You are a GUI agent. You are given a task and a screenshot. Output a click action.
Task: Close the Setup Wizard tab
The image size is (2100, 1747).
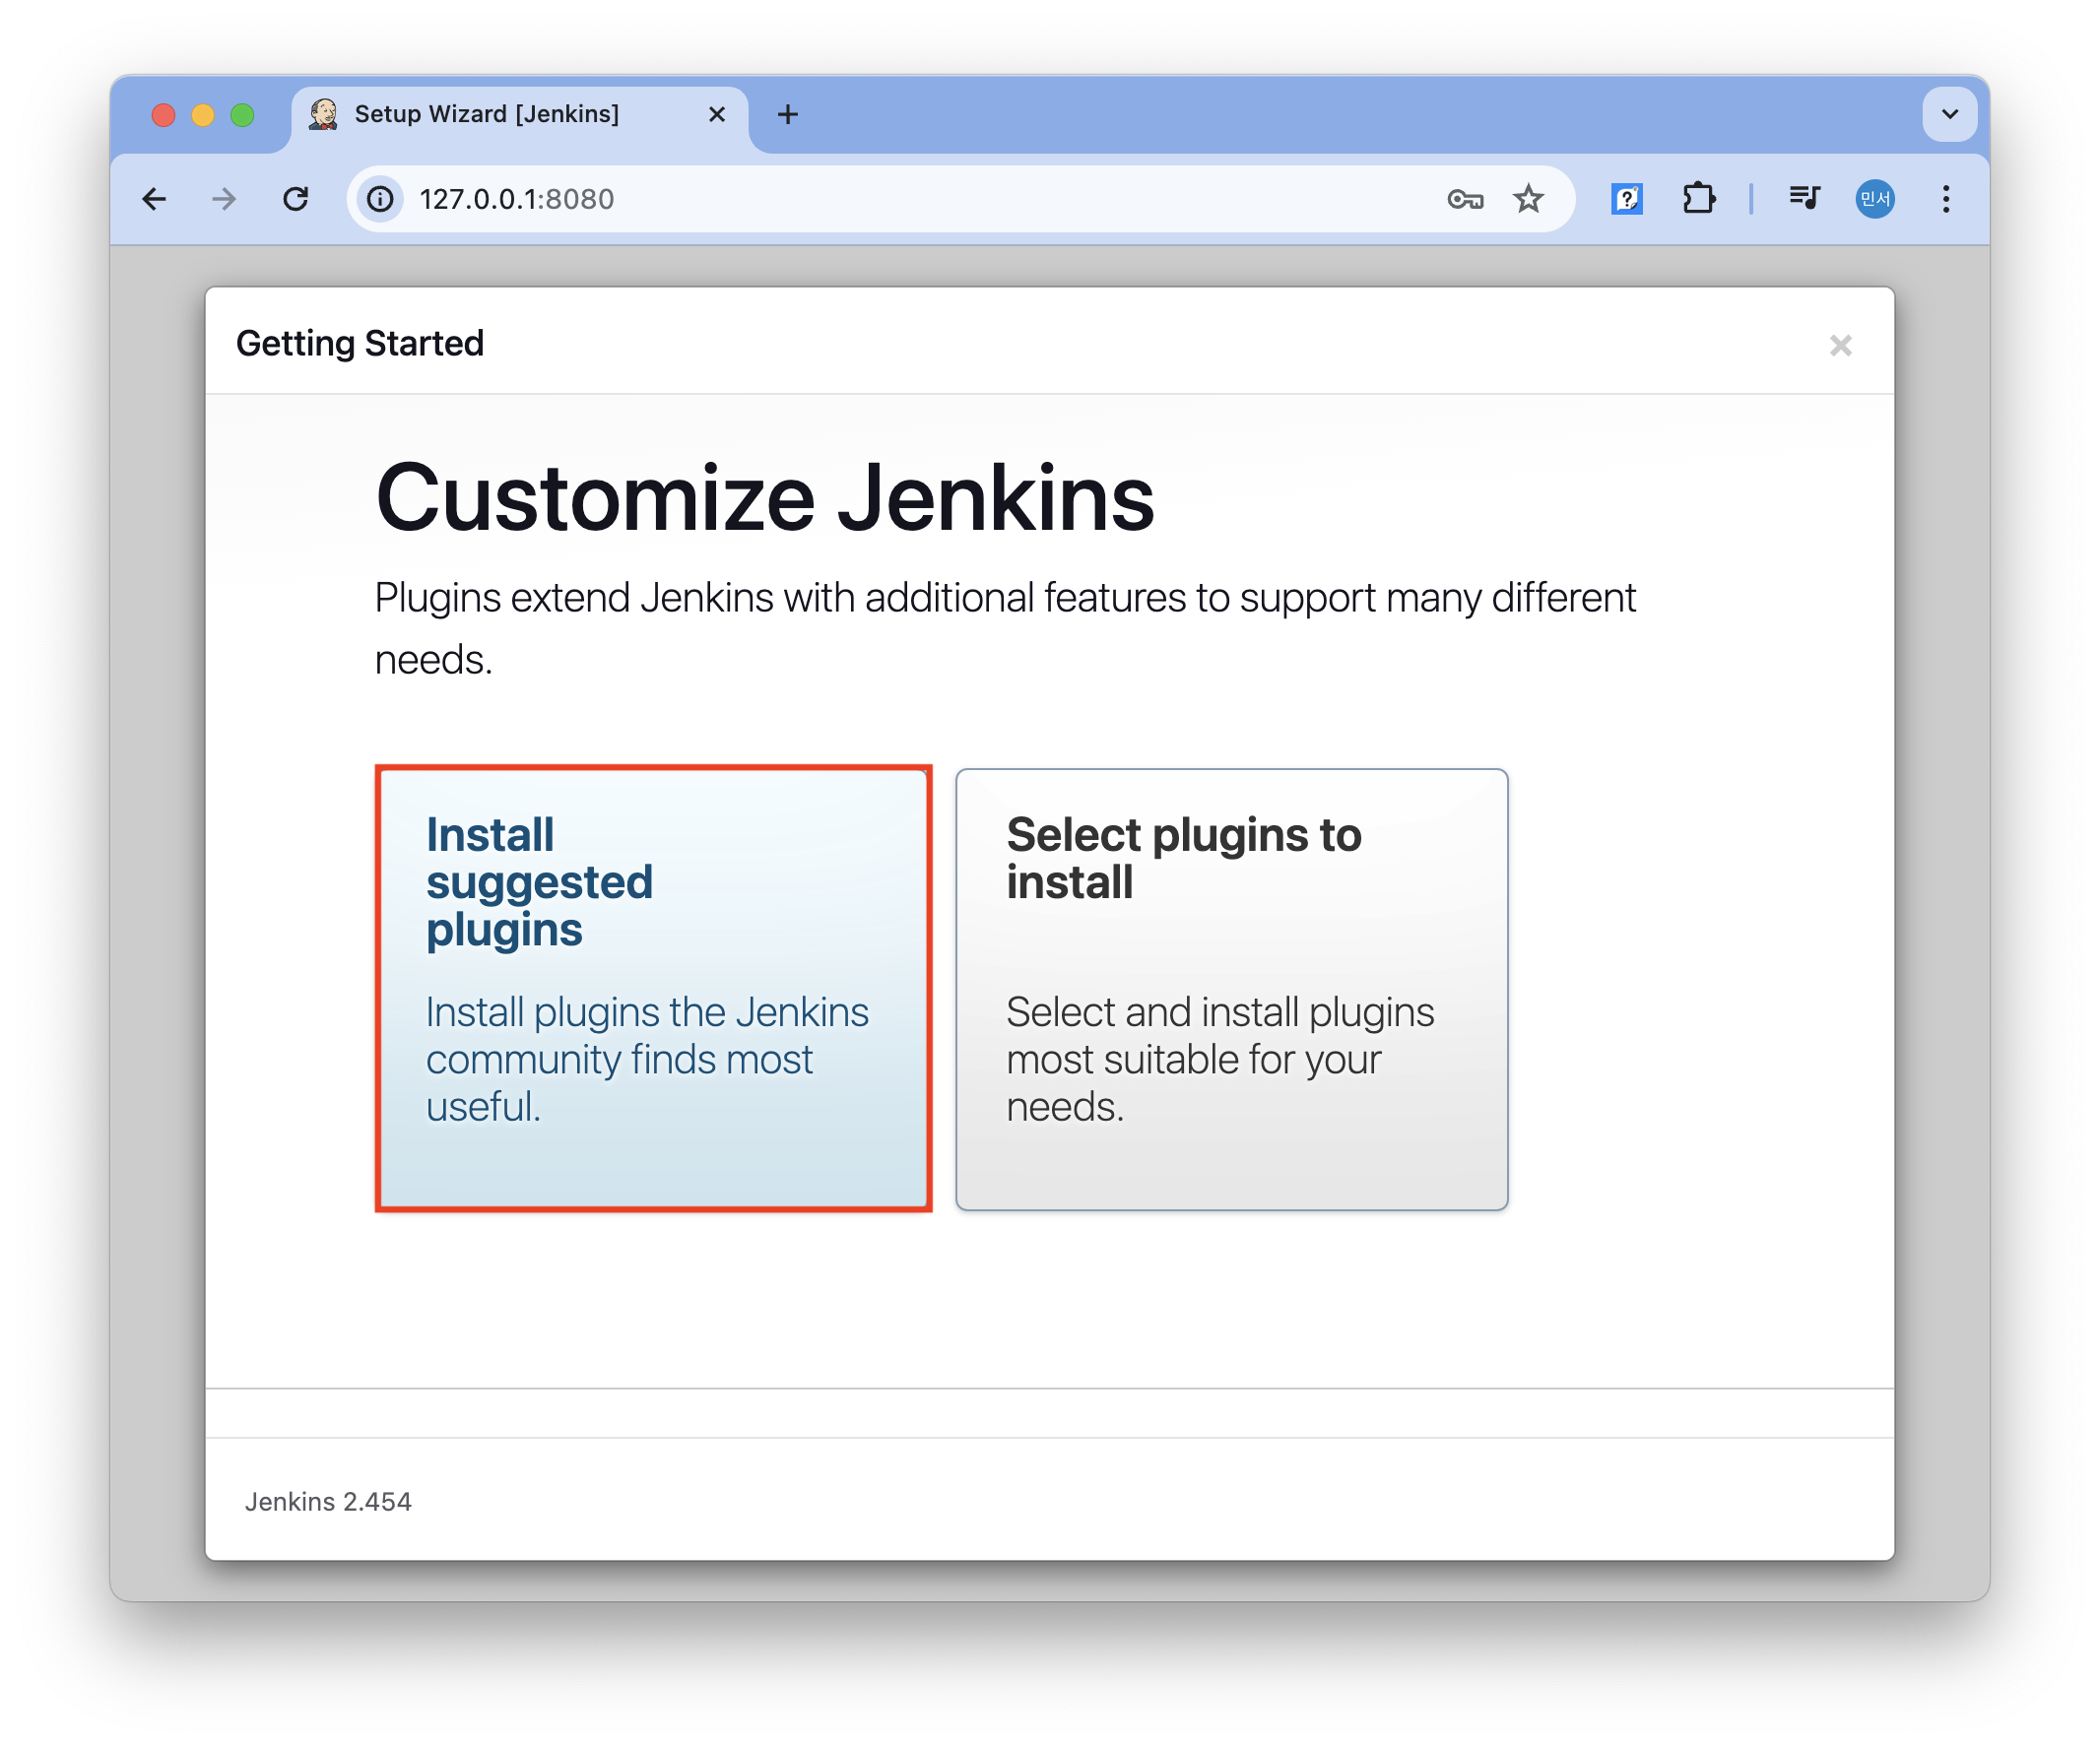pos(717,115)
